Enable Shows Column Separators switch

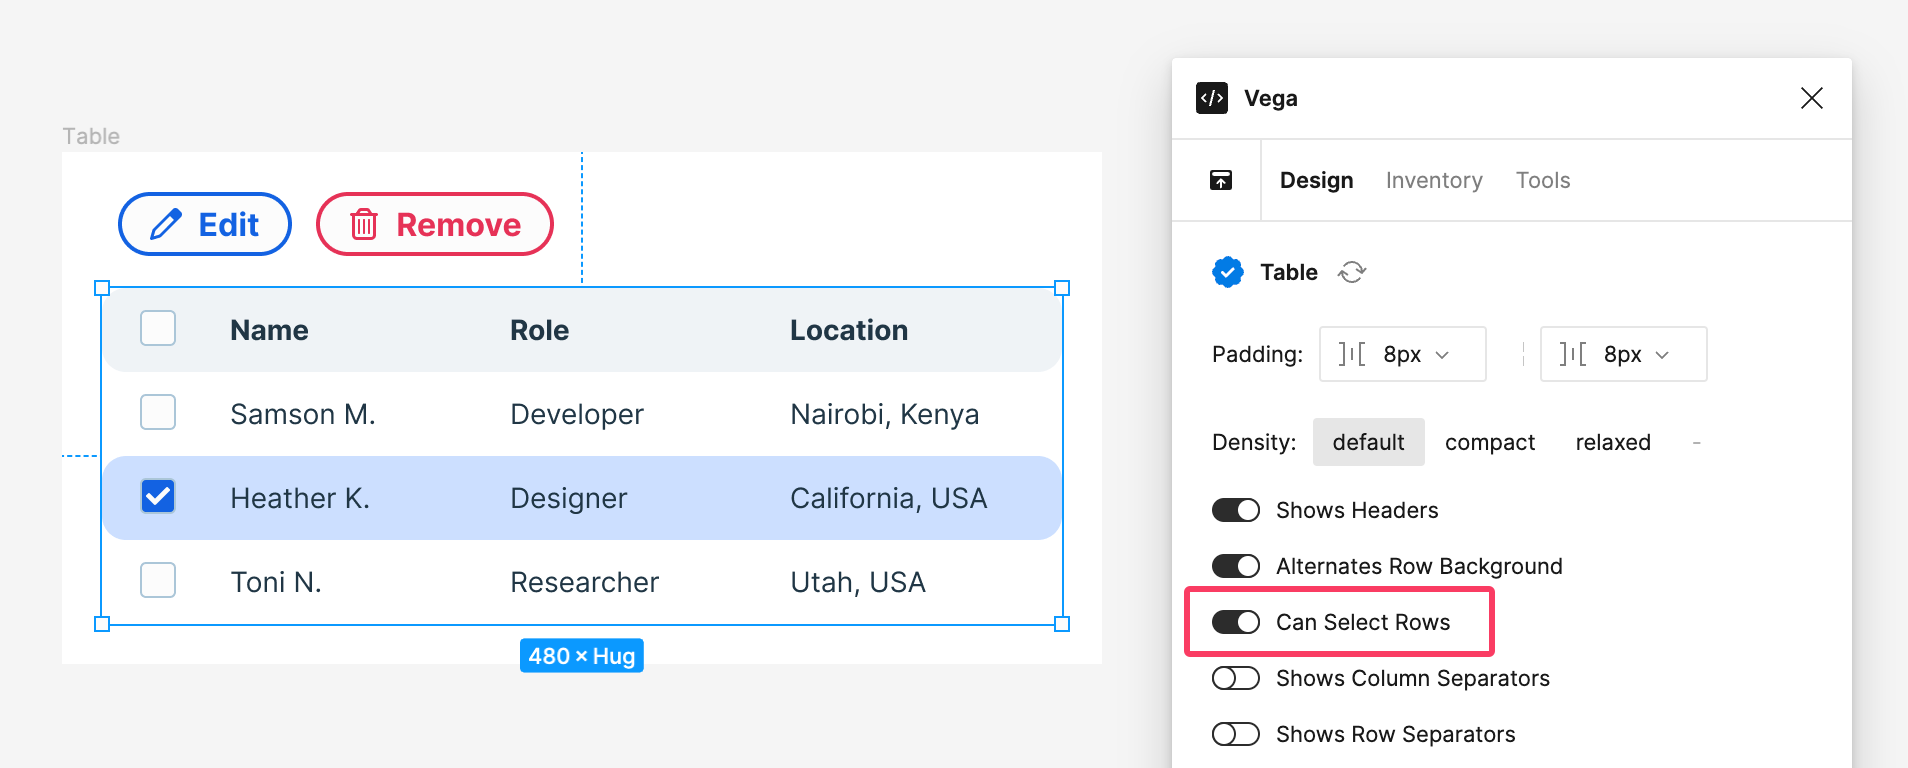(1236, 678)
